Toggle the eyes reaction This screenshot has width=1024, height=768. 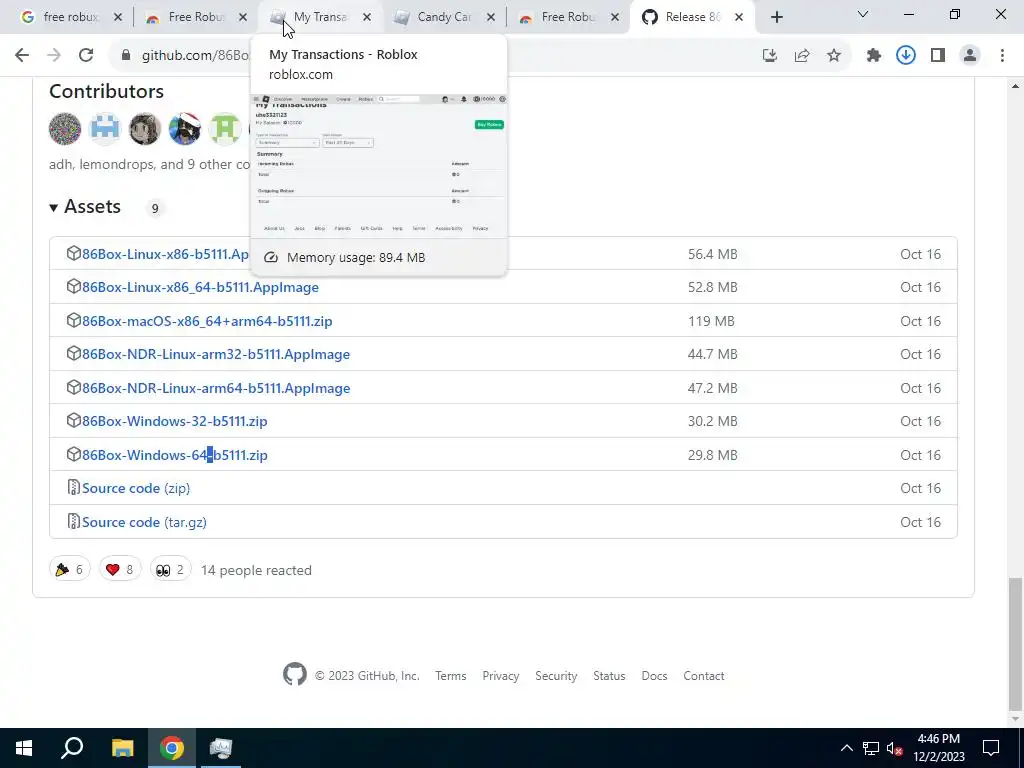pyautogui.click(x=170, y=569)
